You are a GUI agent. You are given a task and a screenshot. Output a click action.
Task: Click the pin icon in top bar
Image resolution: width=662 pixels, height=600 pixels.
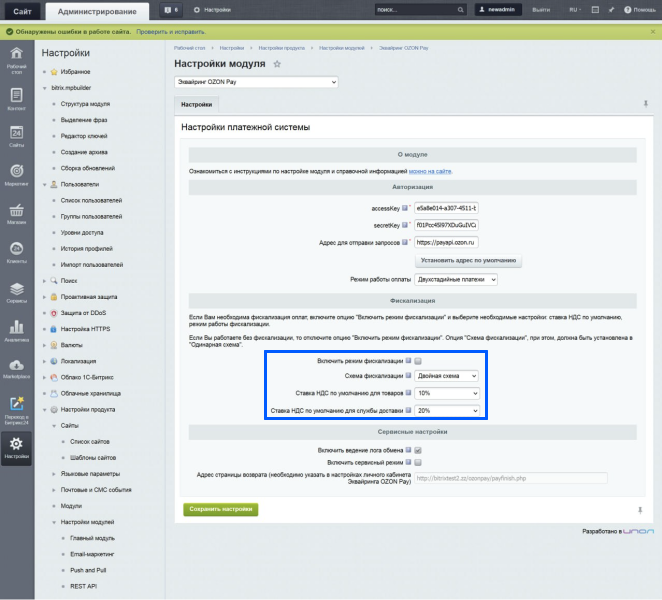pyautogui.click(x=611, y=10)
